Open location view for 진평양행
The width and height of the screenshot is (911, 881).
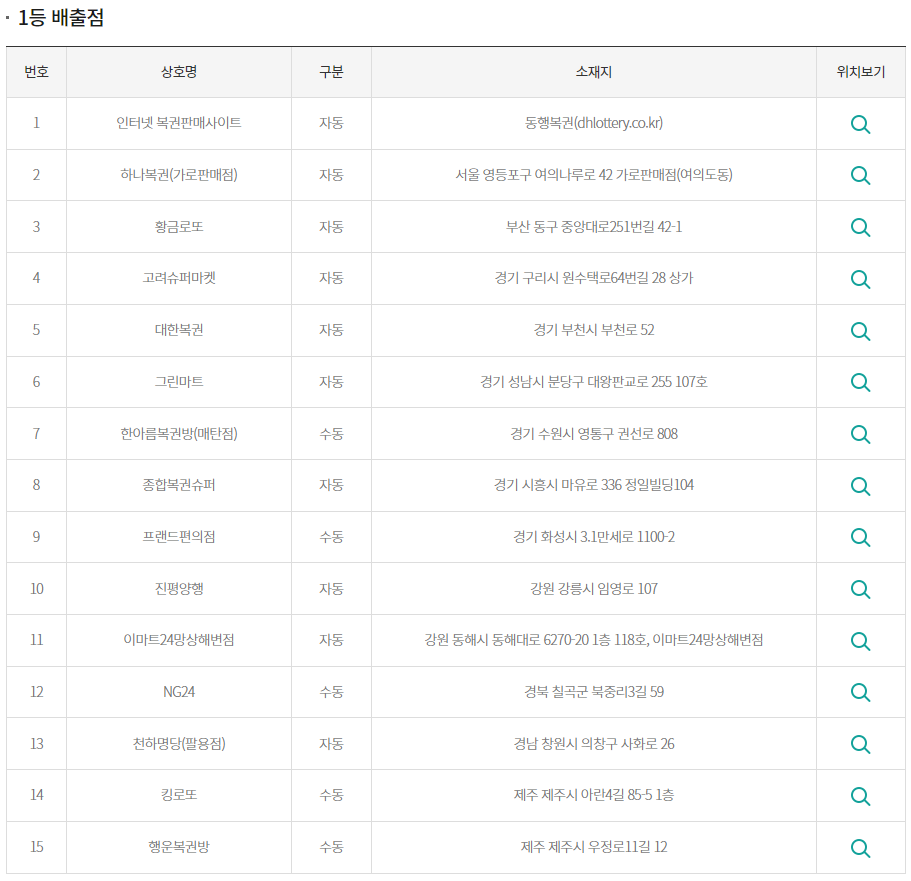[860, 589]
